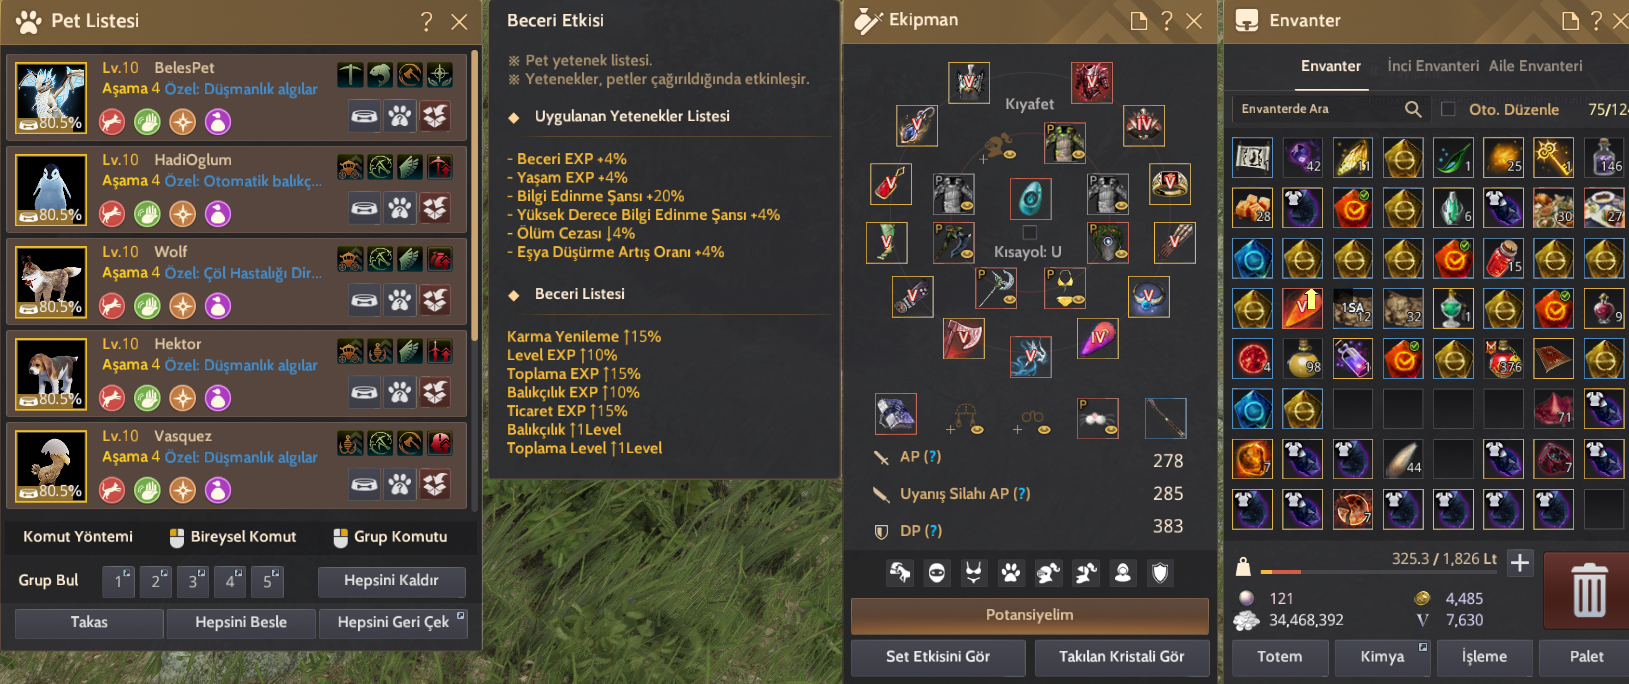
Task: Click the Hepsini Besle button
Action: point(241,622)
